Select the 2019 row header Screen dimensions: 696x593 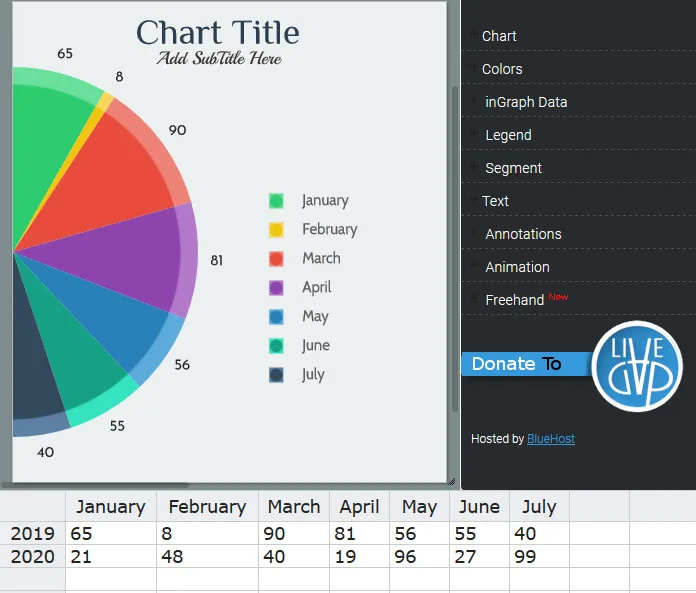[33, 534]
